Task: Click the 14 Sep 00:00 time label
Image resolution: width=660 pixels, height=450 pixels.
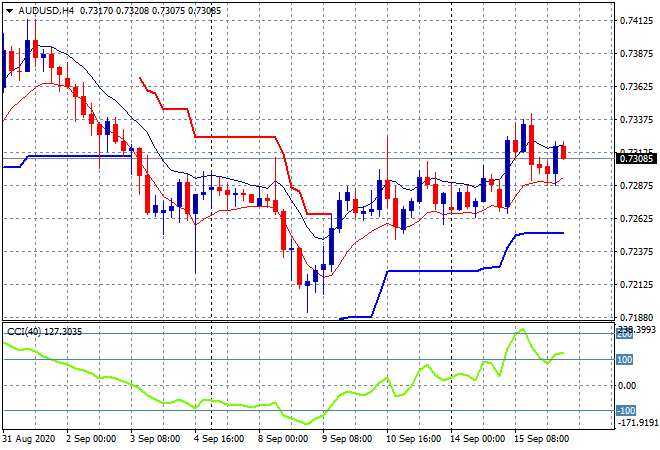Action: click(477, 439)
